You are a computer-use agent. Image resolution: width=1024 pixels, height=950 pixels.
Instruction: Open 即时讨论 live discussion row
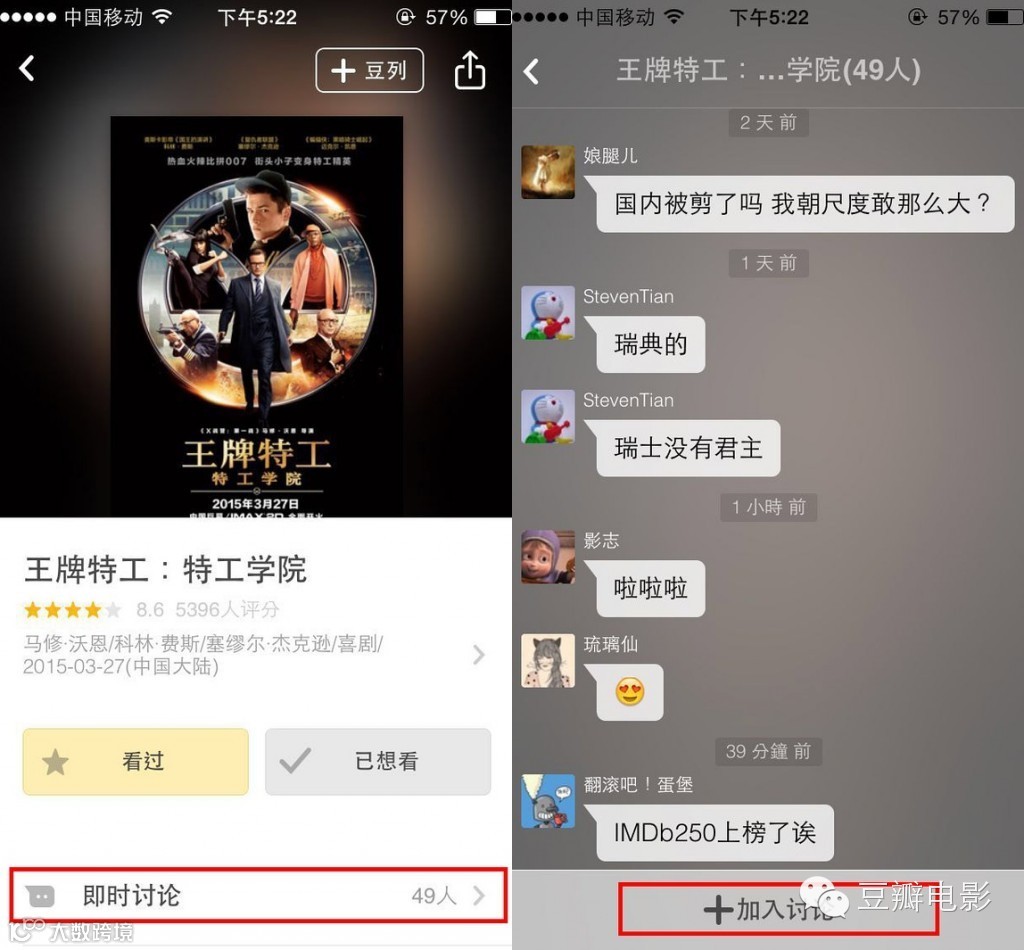coord(259,895)
